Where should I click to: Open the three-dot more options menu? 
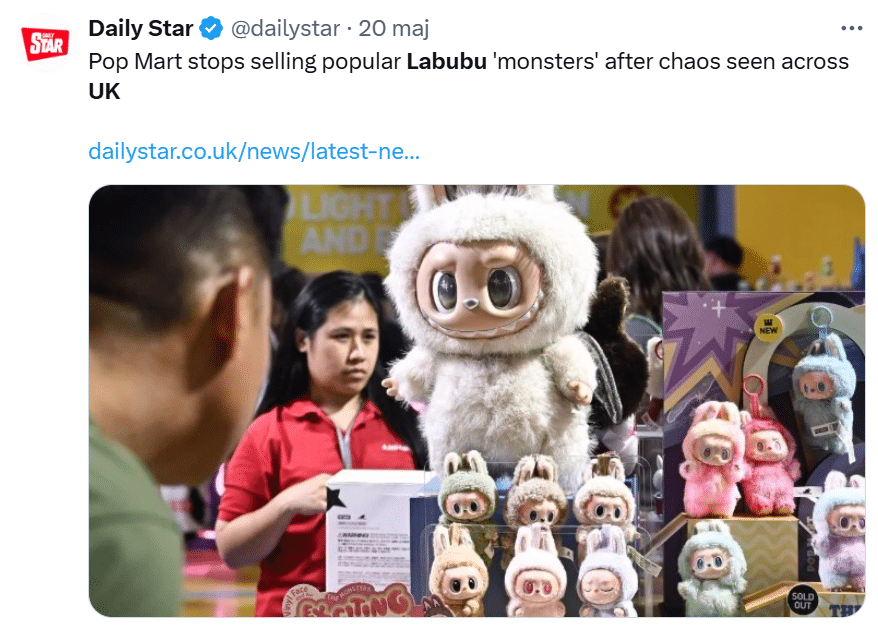(852, 28)
